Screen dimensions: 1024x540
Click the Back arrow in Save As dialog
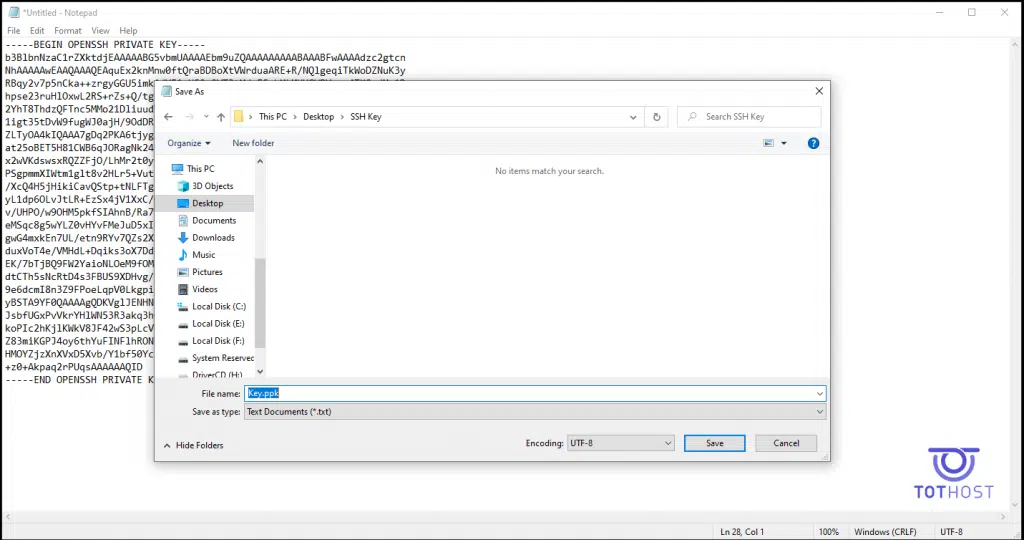click(168, 117)
